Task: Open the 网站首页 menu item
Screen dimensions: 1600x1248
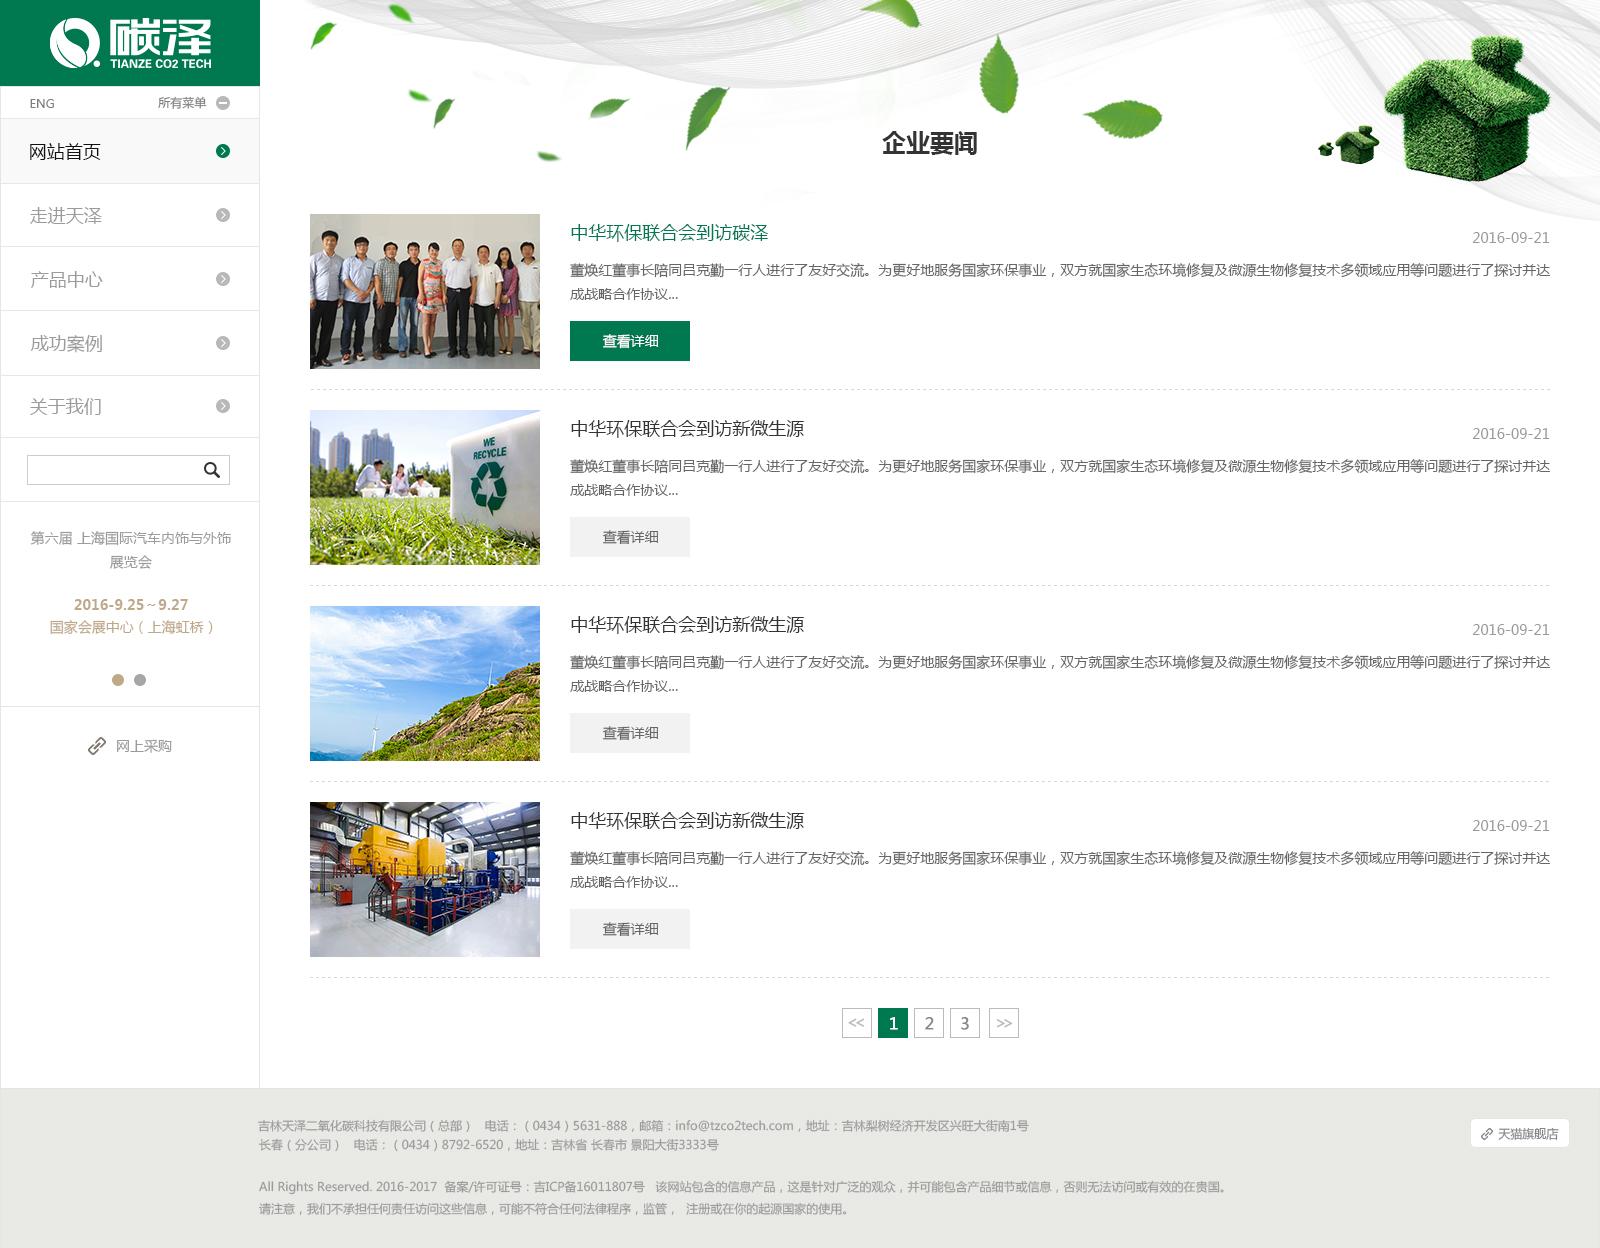Action: [65, 152]
